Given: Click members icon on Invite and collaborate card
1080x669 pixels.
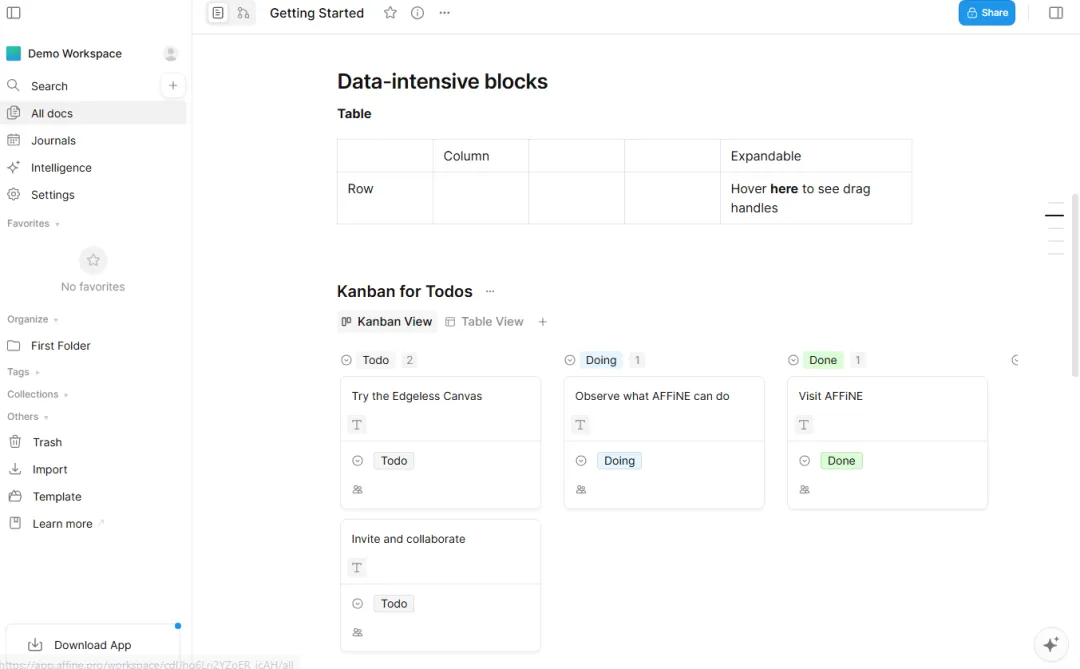Looking at the screenshot, I should 357,632.
